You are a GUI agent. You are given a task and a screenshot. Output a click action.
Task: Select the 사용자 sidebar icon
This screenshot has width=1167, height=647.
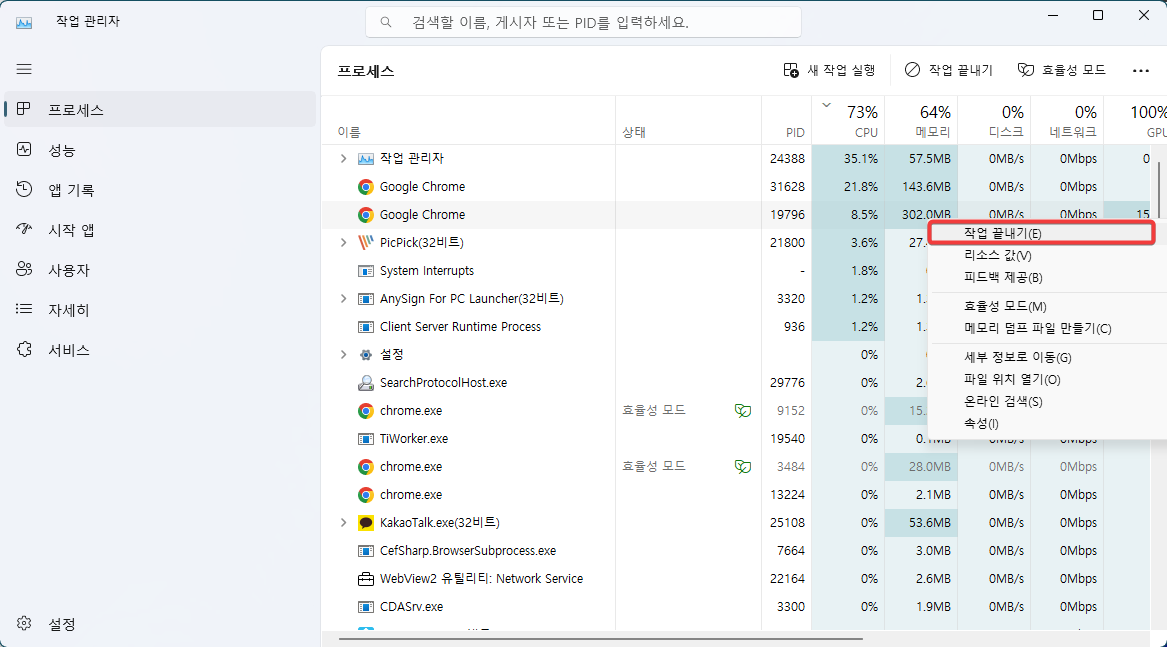click(22, 266)
